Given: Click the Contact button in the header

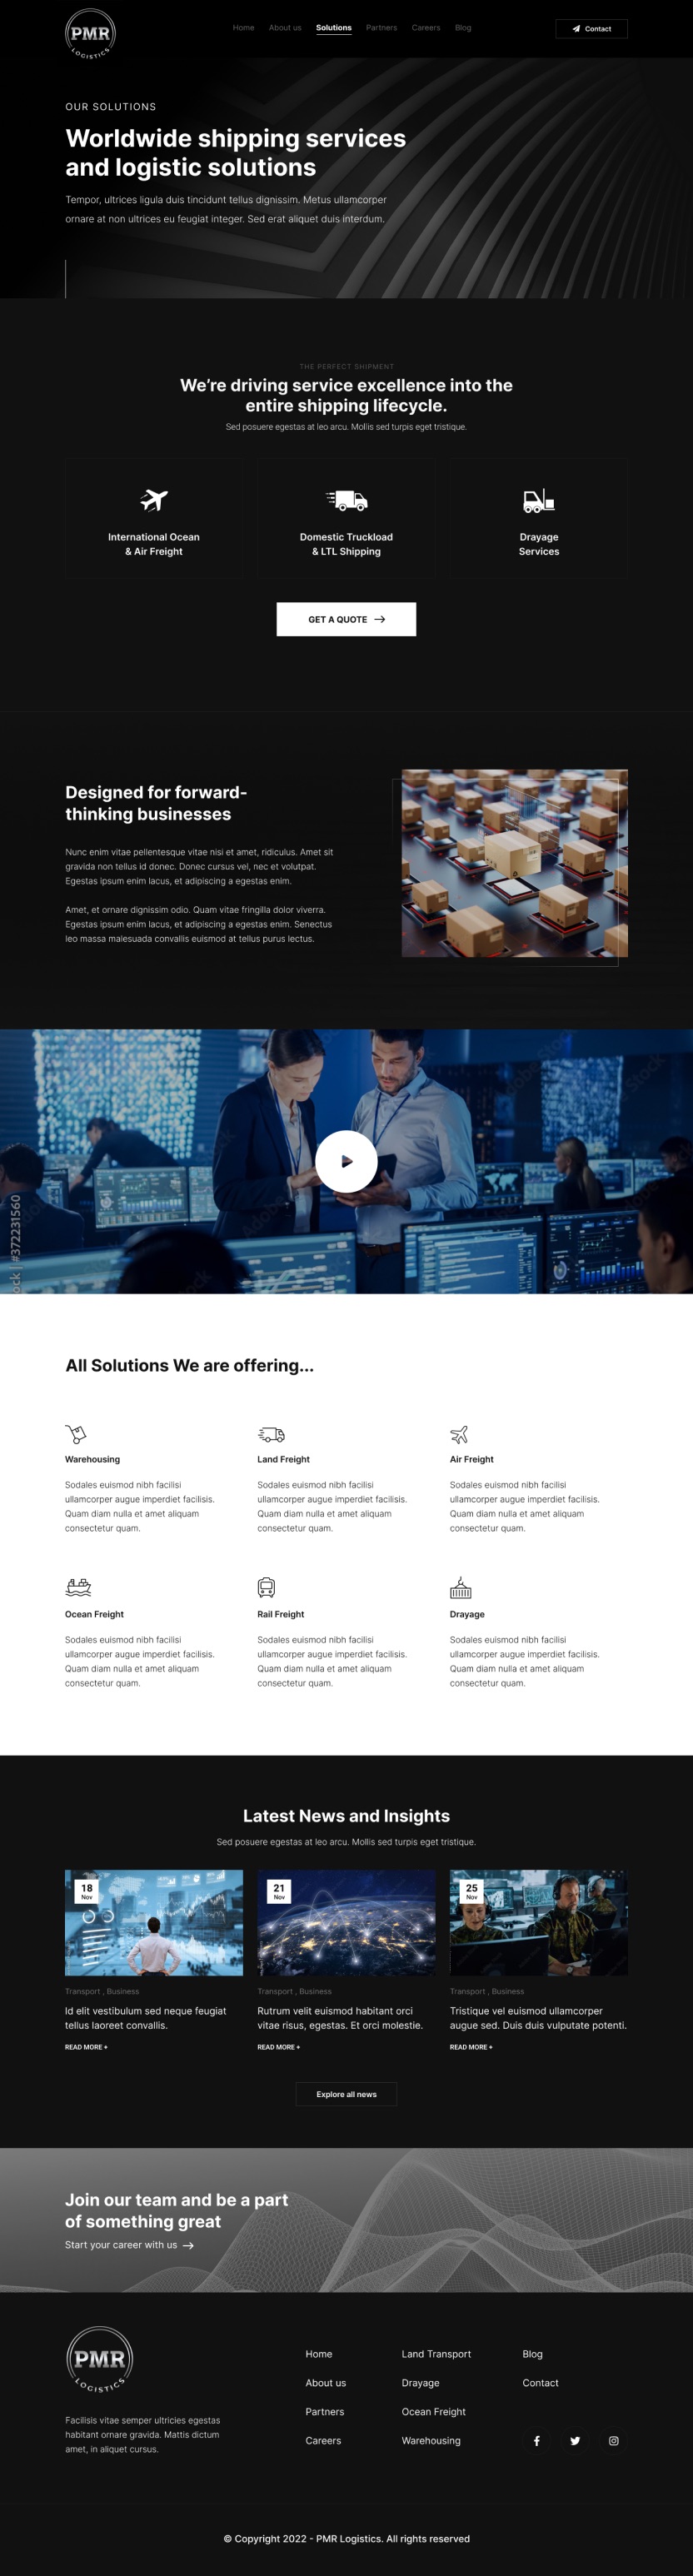Looking at the screenshot, I should click(591, 29).
